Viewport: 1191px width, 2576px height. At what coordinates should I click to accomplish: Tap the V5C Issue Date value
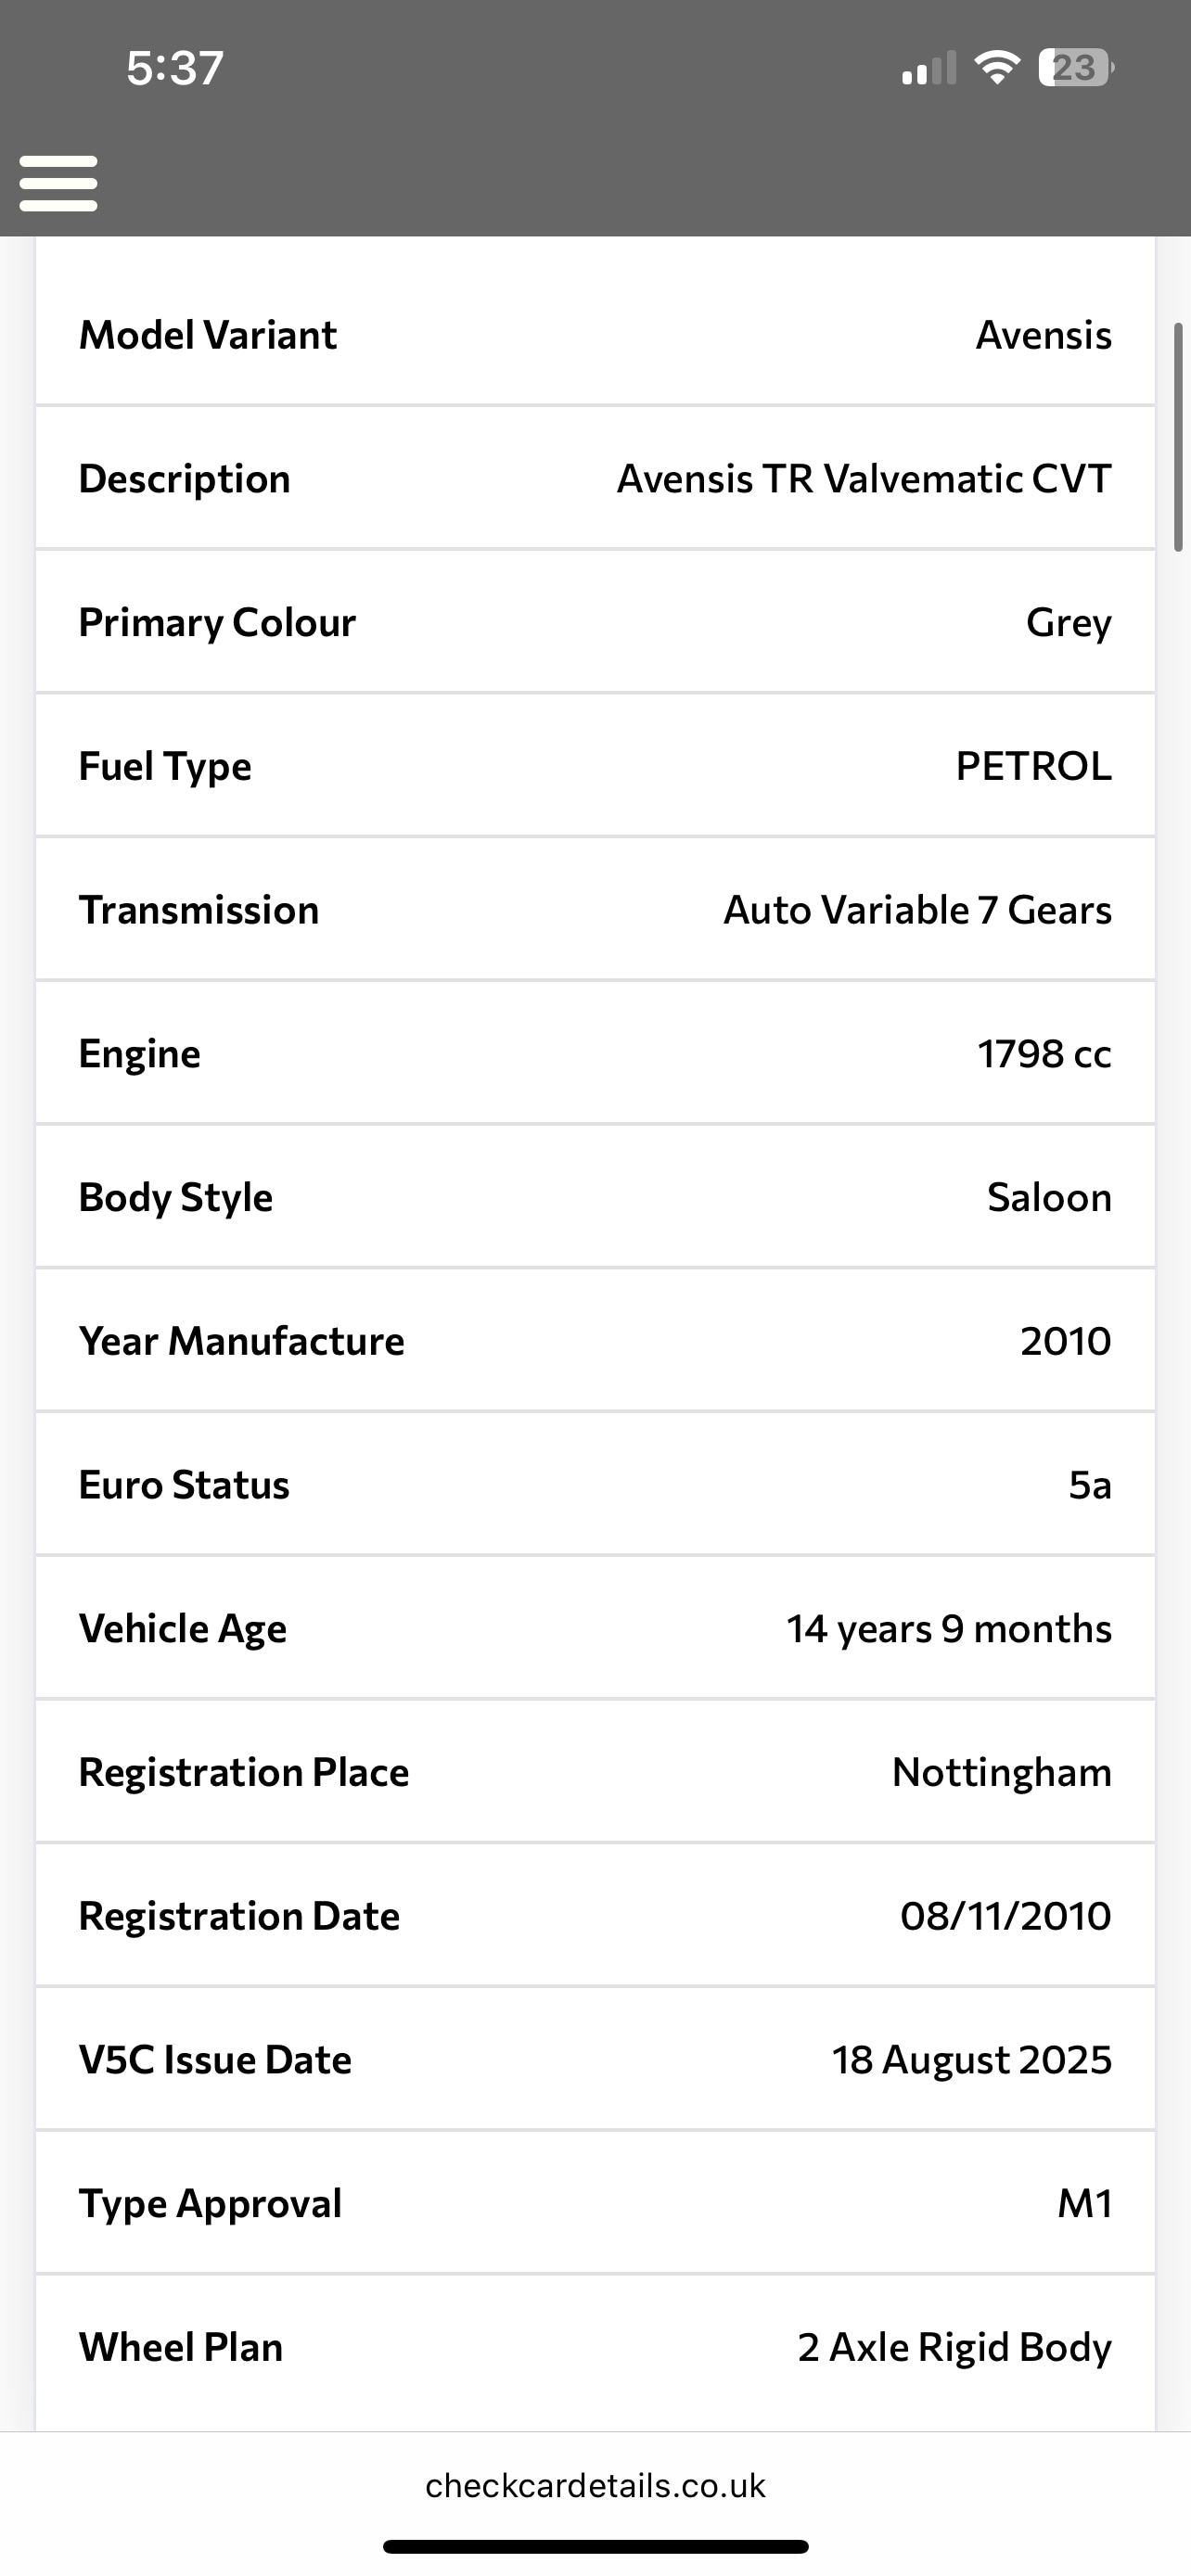(972, 2060)
